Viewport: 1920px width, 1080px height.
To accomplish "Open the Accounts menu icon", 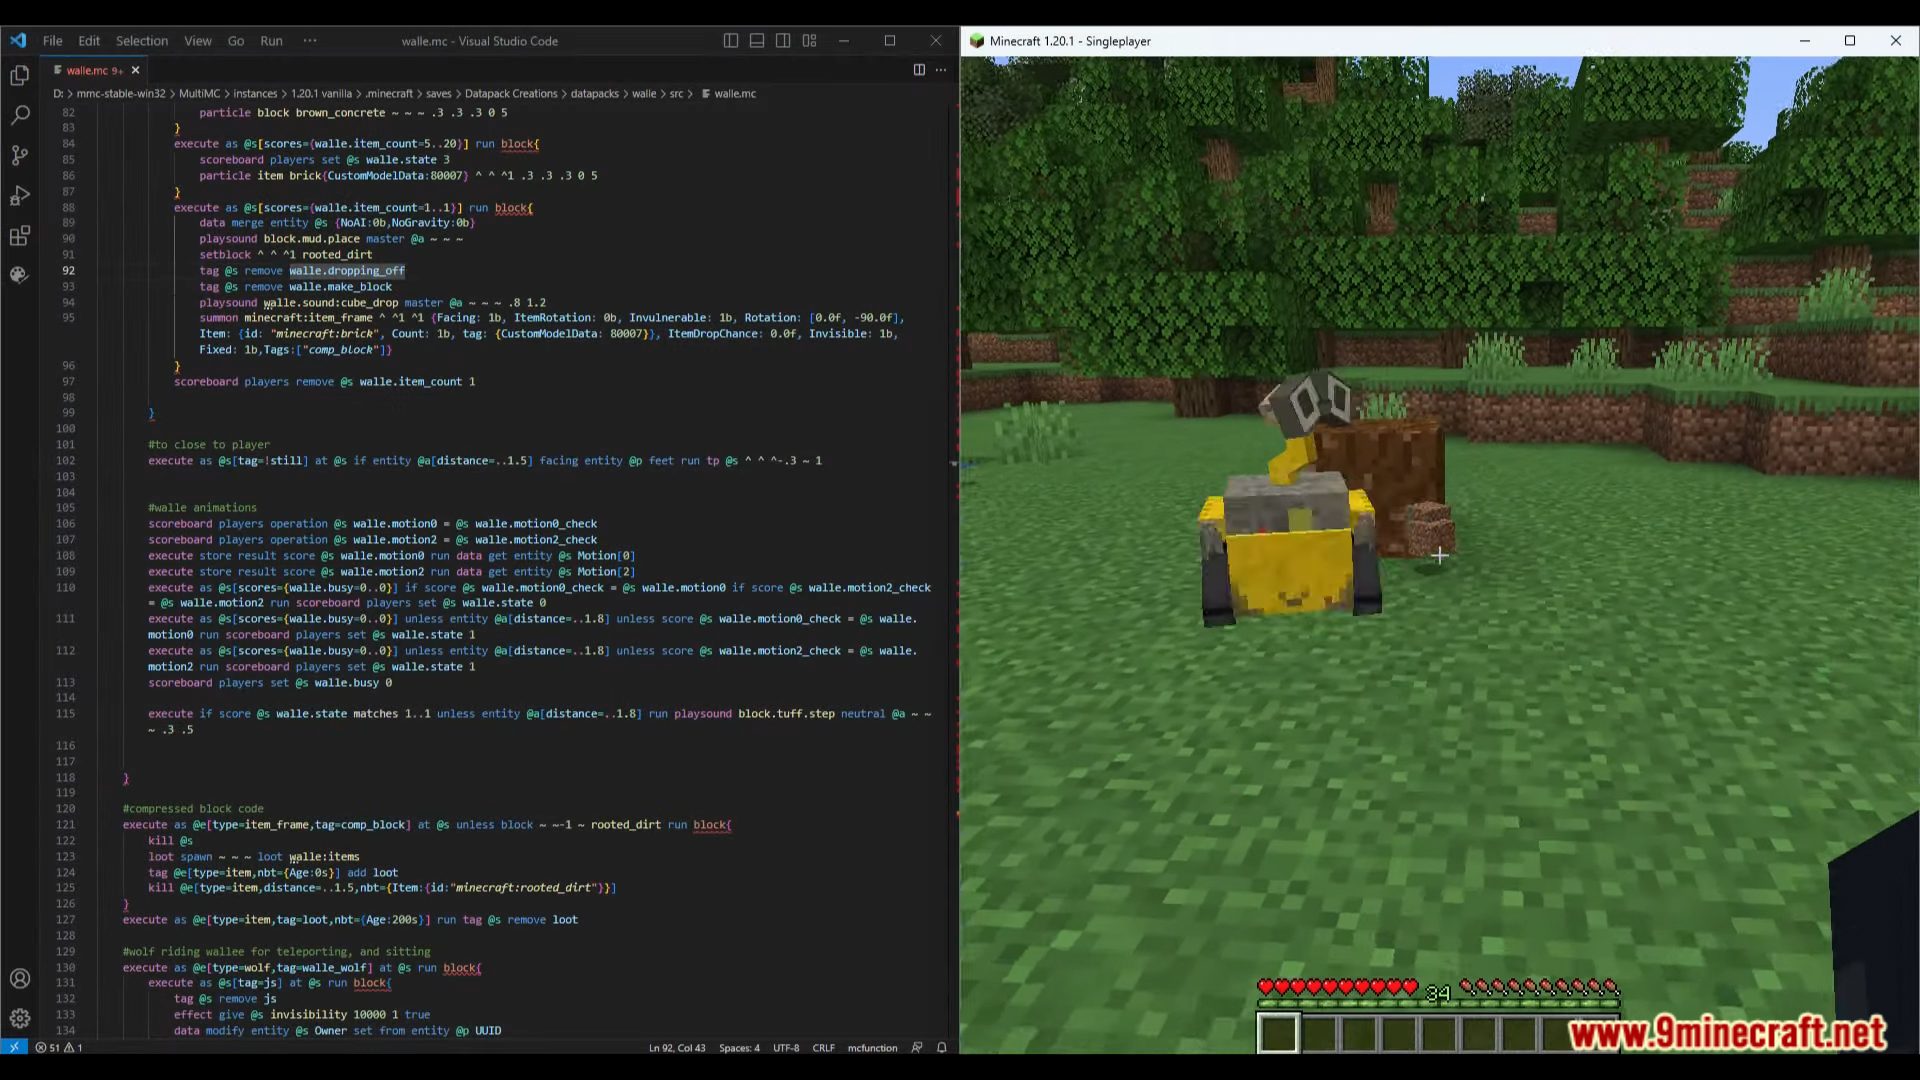I will tap(19, 979).
